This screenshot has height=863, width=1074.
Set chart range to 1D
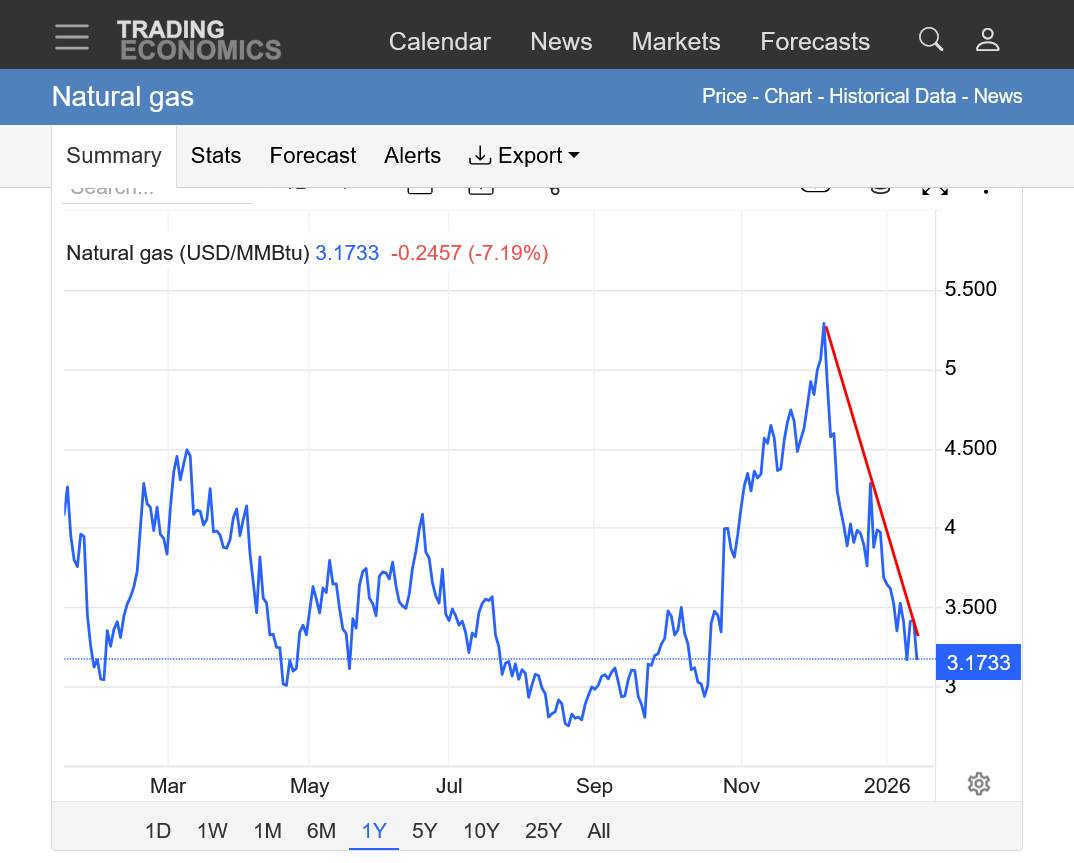(x=158, y=831)
